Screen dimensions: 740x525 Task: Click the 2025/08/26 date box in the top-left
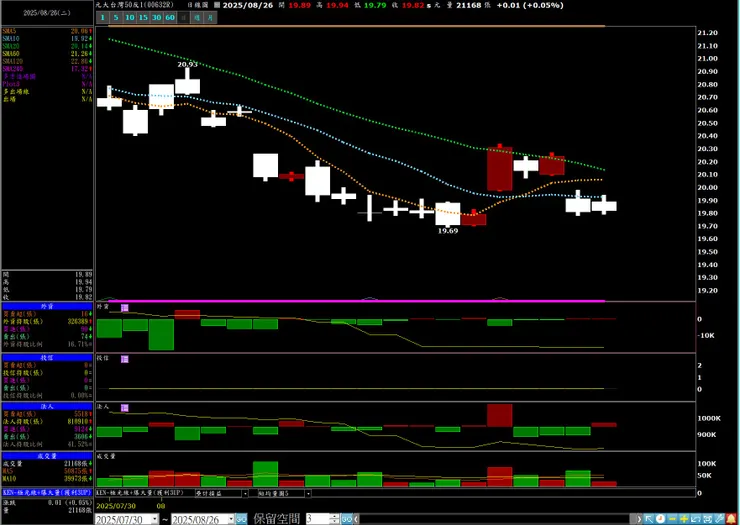coord(47,13)
